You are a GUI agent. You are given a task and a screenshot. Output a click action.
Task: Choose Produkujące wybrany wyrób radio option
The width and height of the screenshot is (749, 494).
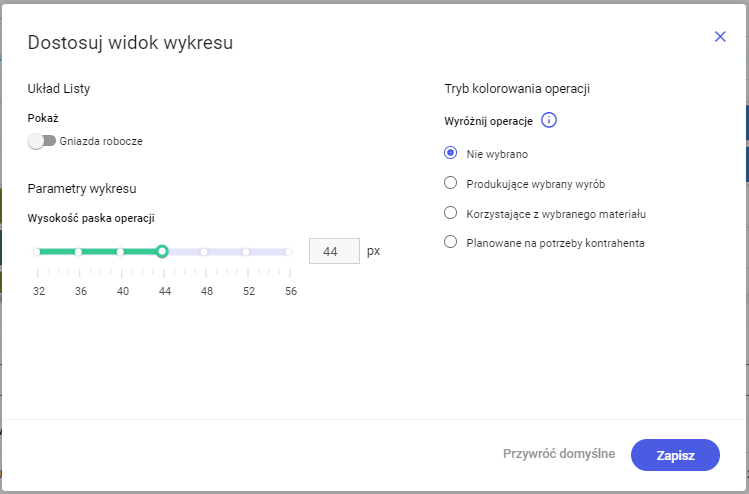tap(450, 183)
